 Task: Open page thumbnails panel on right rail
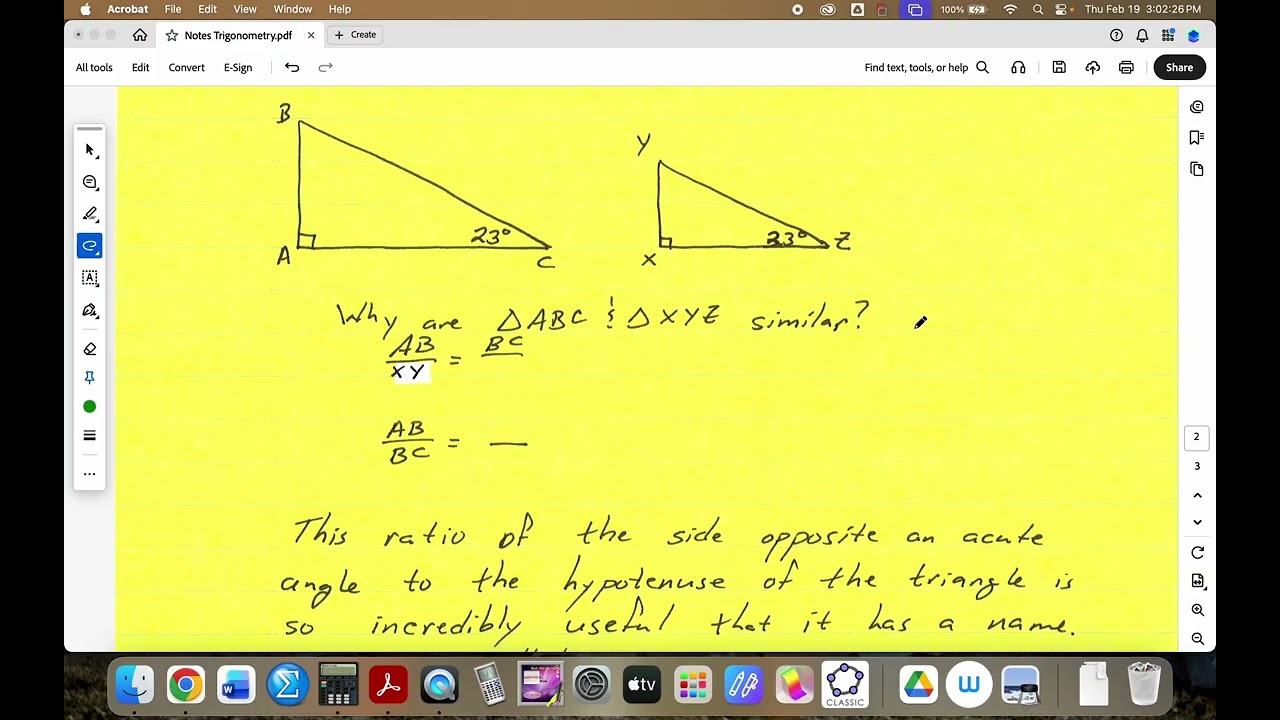coord(1197,169)
